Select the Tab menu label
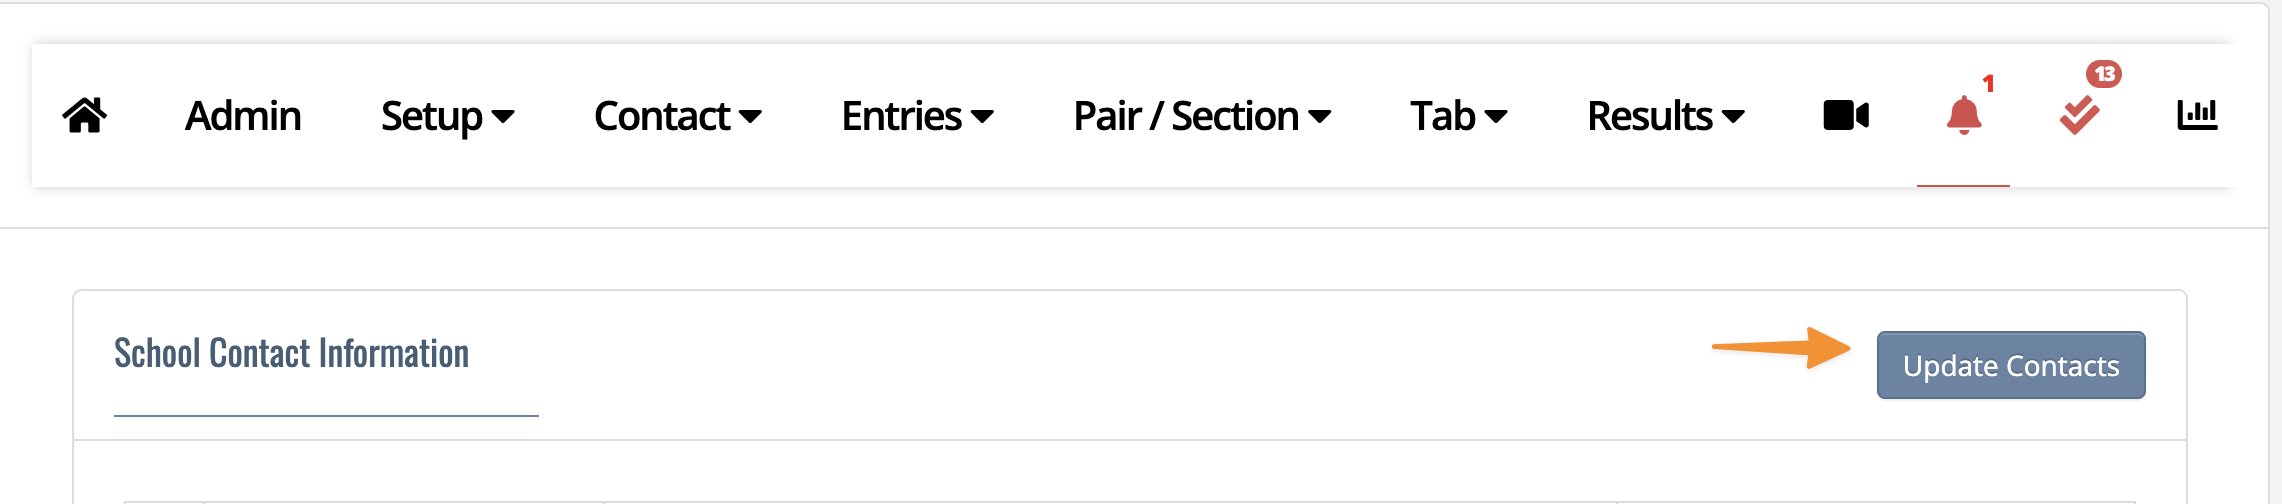This screenshot has height=504, width=2282. [x=1443, y=116]
